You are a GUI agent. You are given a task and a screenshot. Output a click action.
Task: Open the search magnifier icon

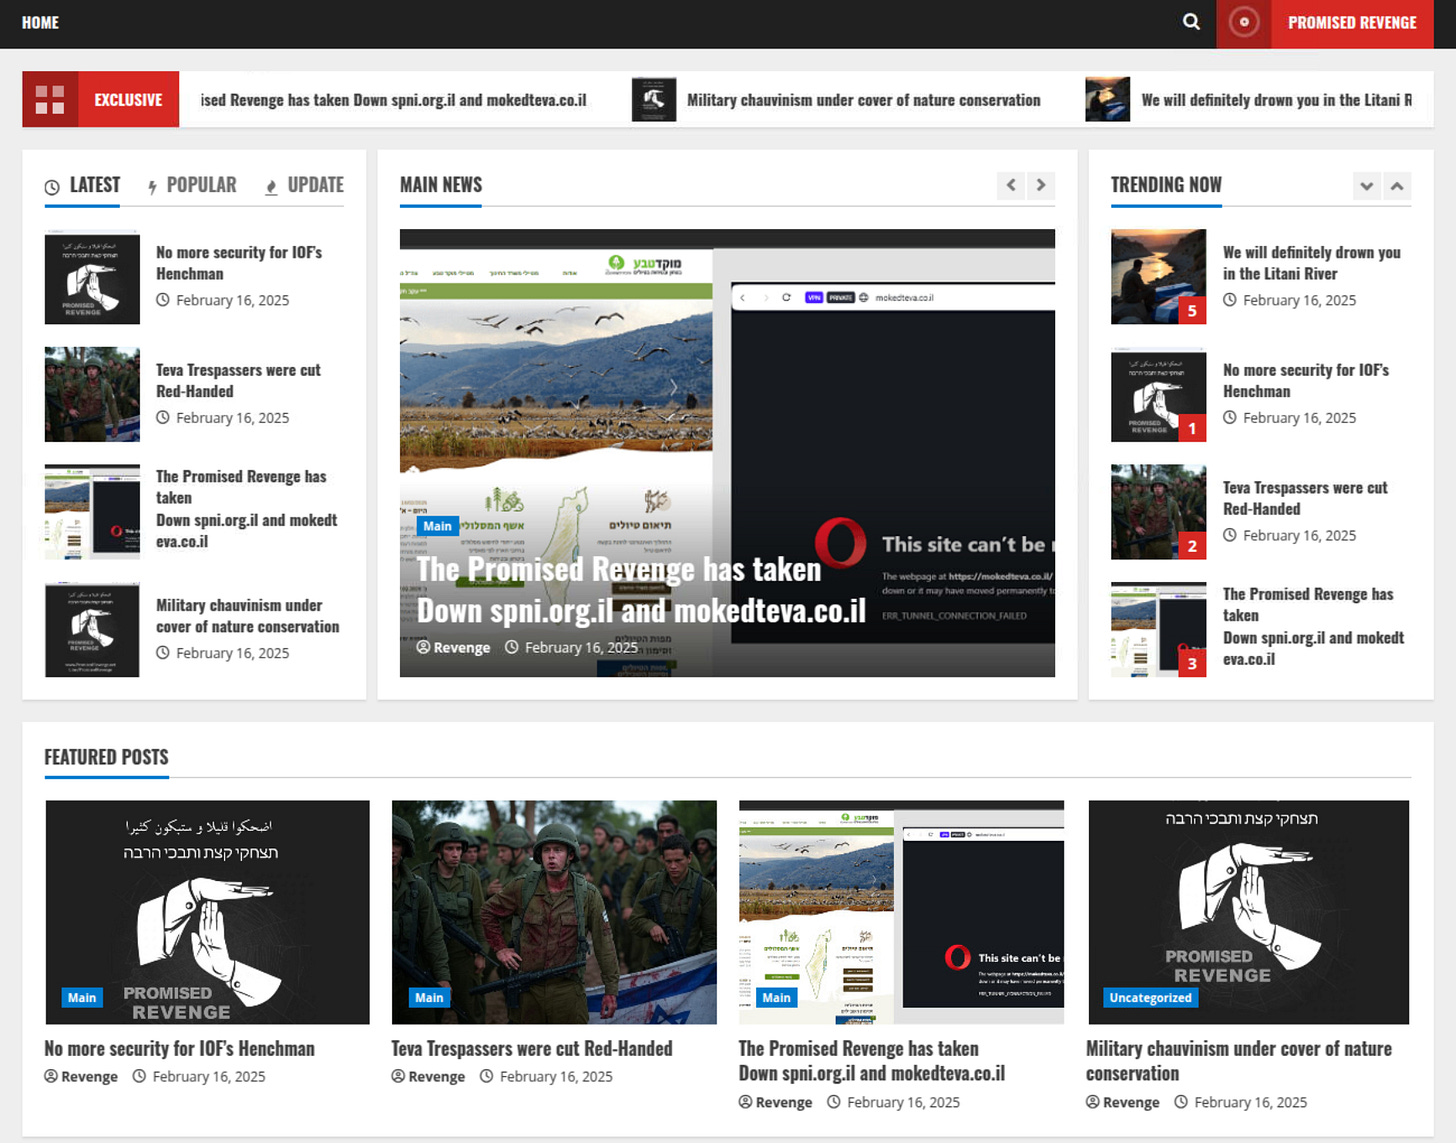coord(1191,22)
